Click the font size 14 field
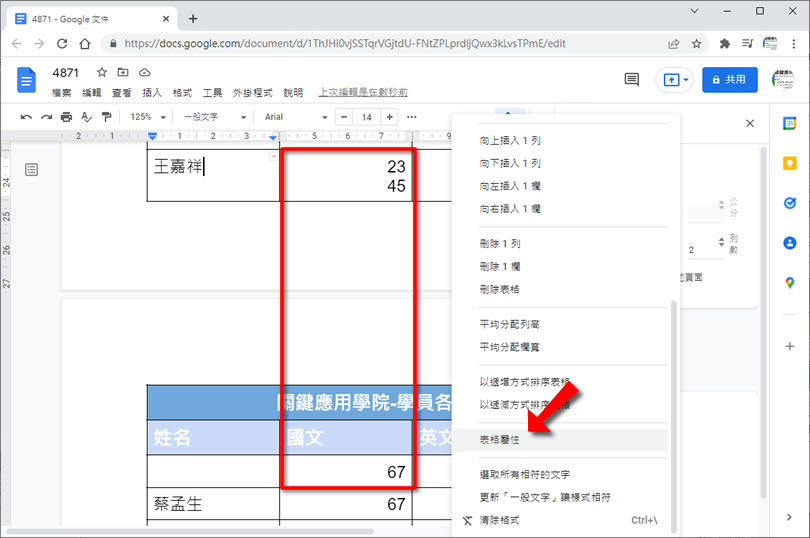 tap(367, 117)
